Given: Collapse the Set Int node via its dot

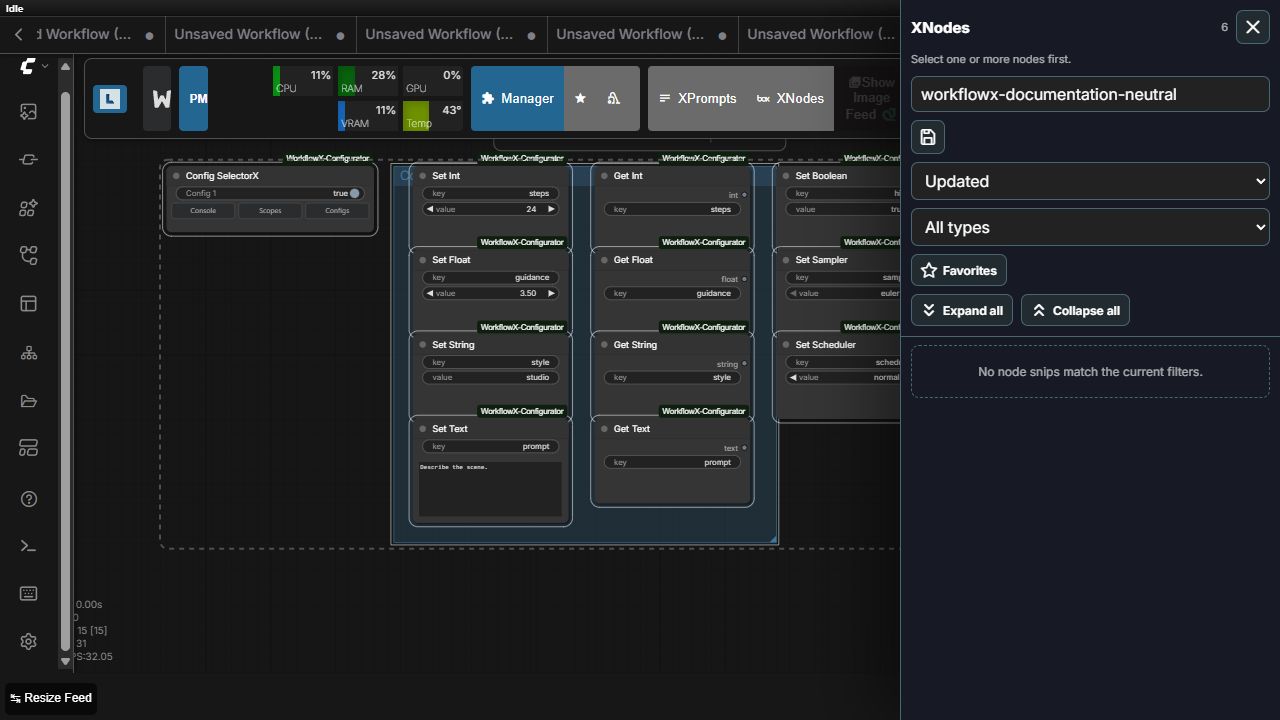Looking at the screenshot, I should (x=423, y=176).
